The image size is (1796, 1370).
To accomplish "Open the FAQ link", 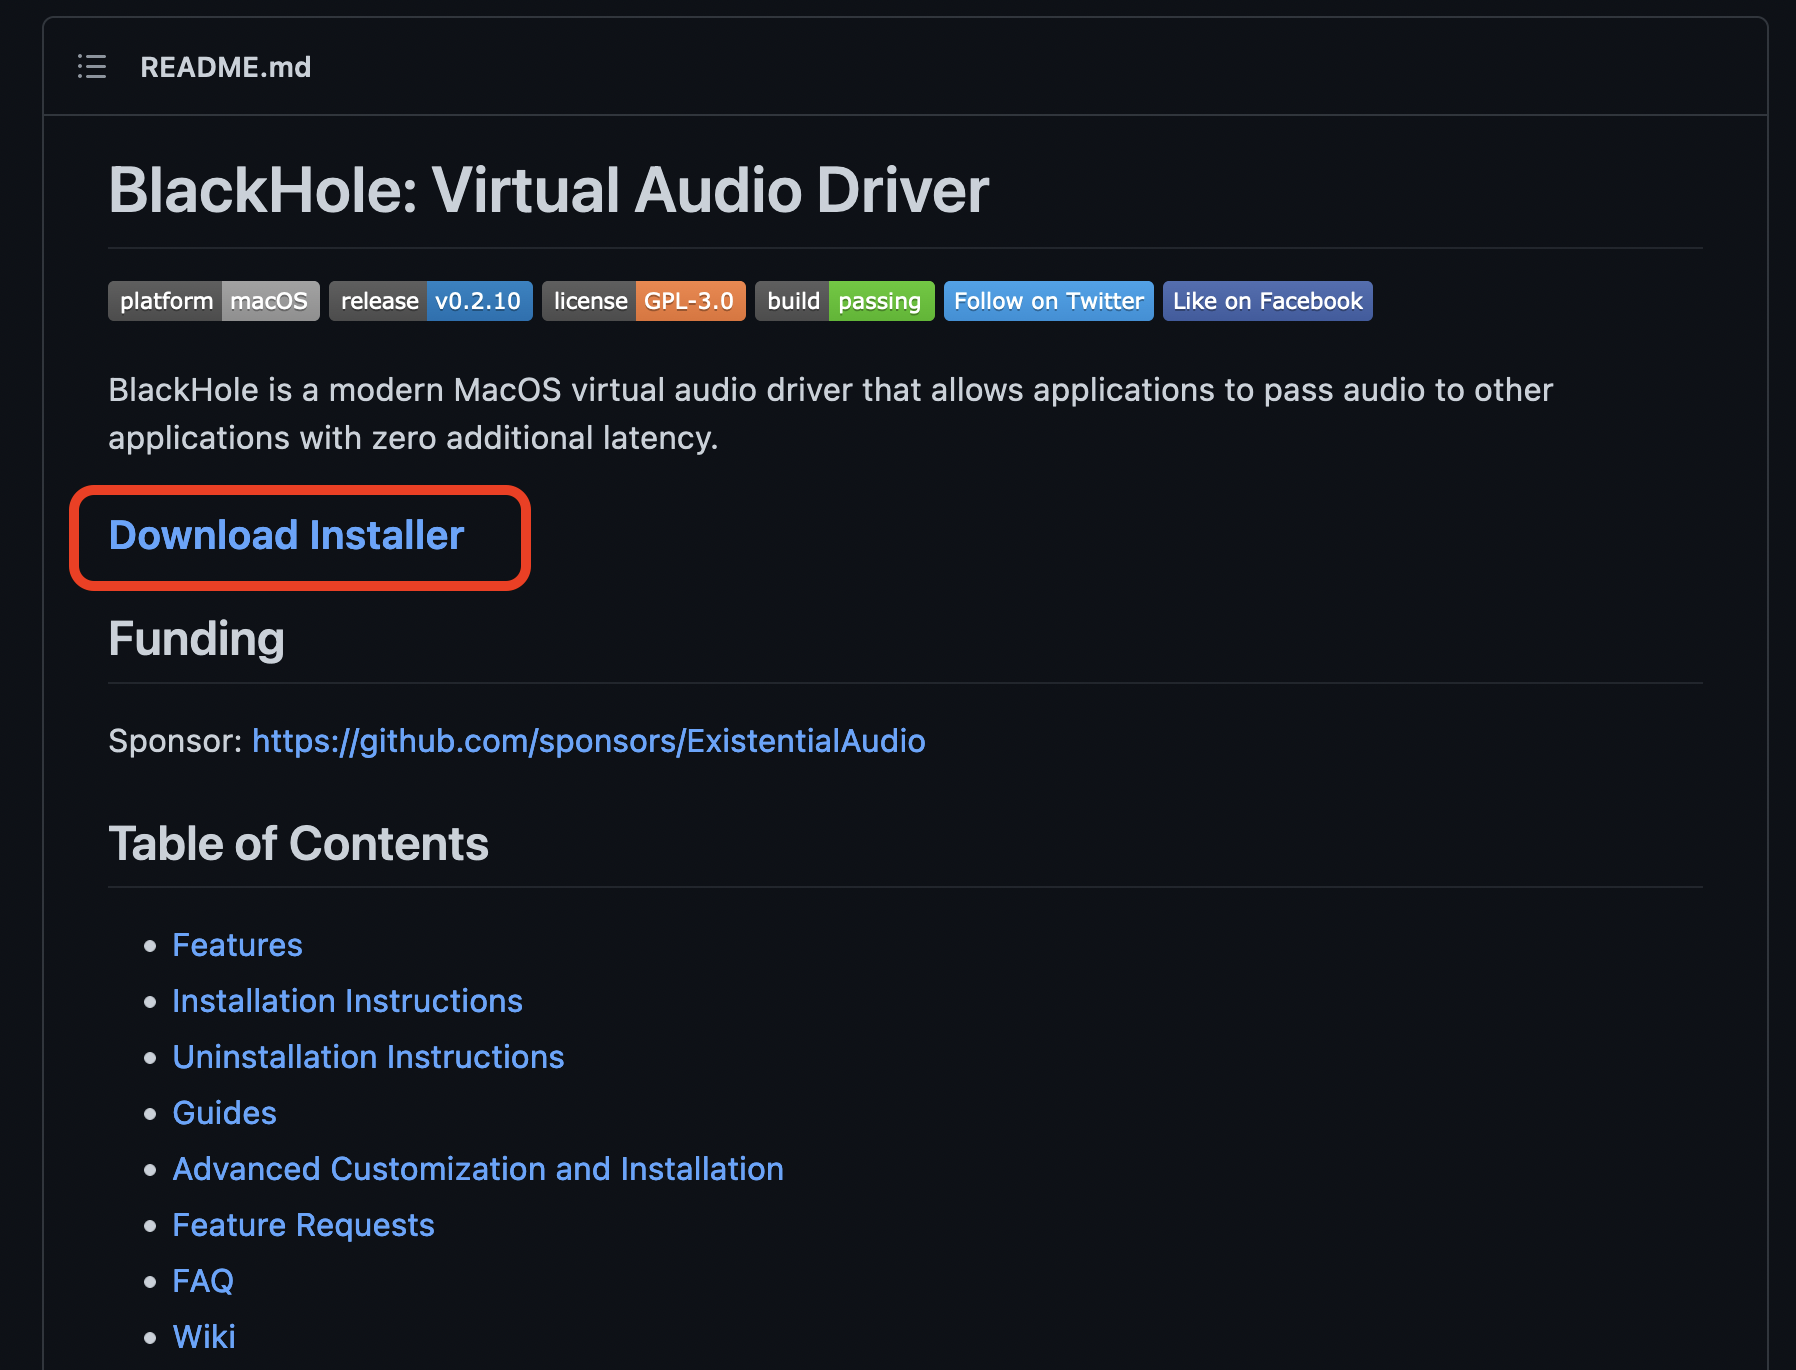I will coord(203,1281).
